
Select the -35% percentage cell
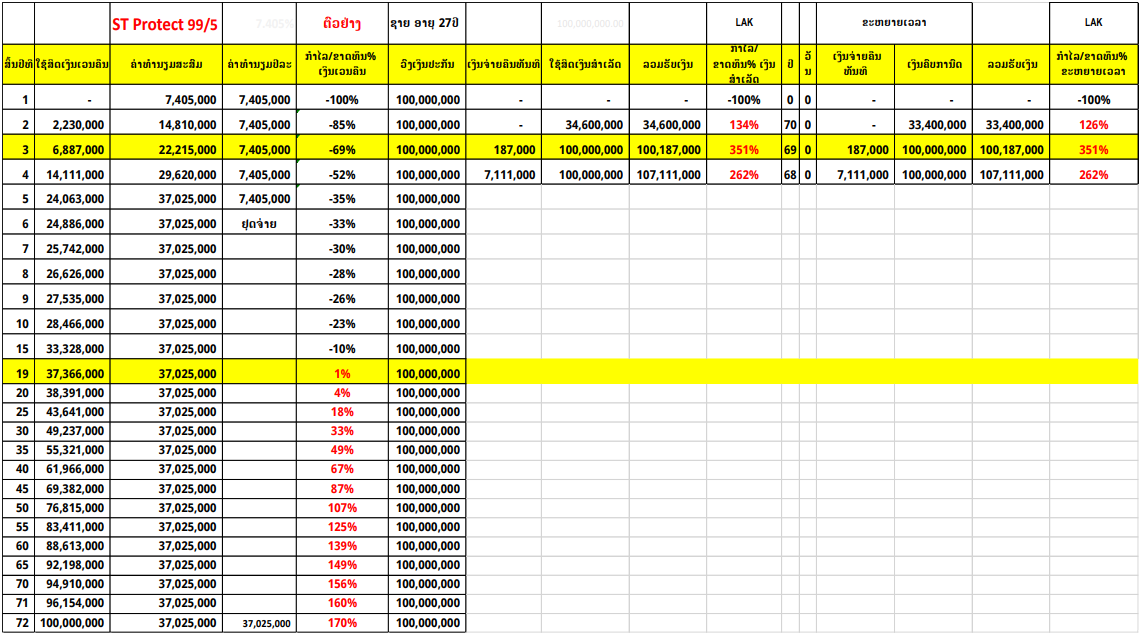(x=342, y=198)
